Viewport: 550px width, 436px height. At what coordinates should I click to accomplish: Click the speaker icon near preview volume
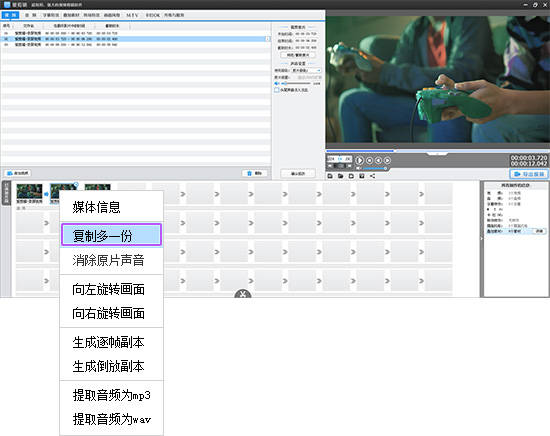click(x=358, y=168)
